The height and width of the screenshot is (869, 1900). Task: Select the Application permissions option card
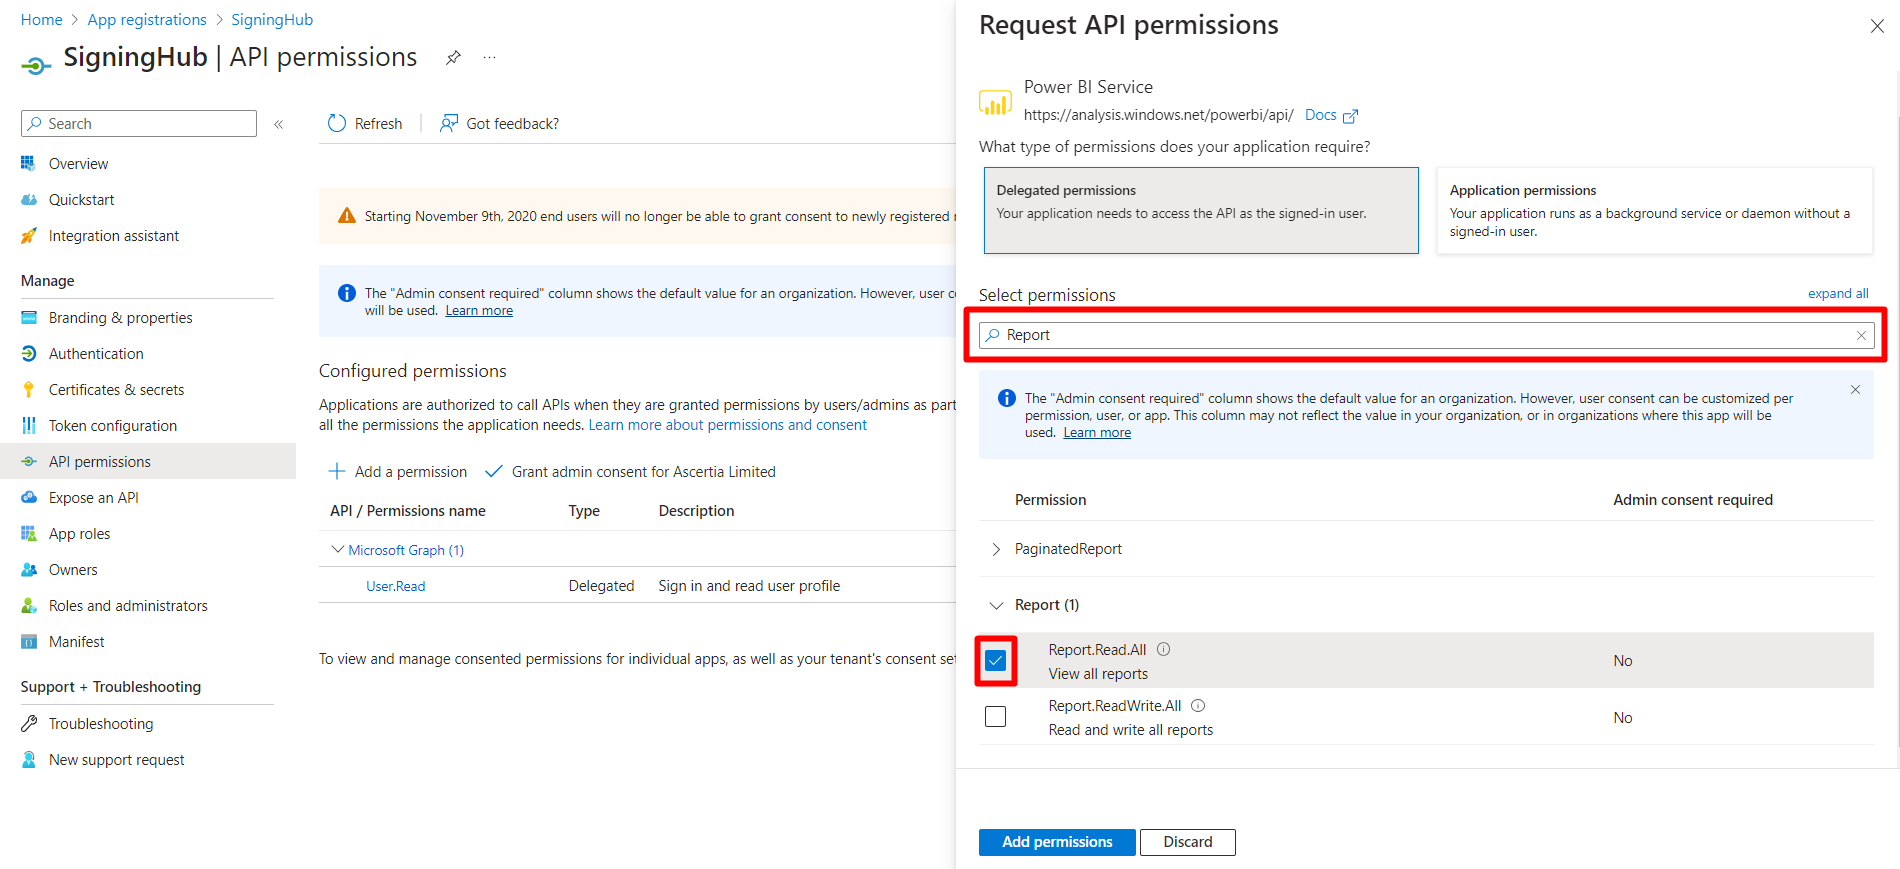[x=1654, y=210]
